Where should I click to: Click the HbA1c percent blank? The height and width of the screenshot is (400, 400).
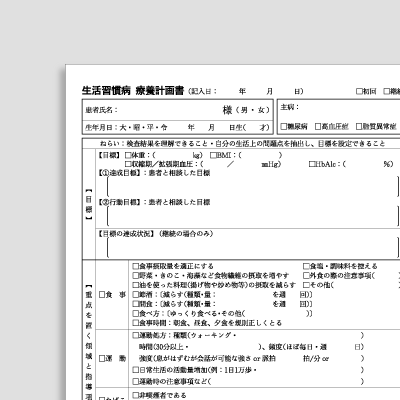364,164
